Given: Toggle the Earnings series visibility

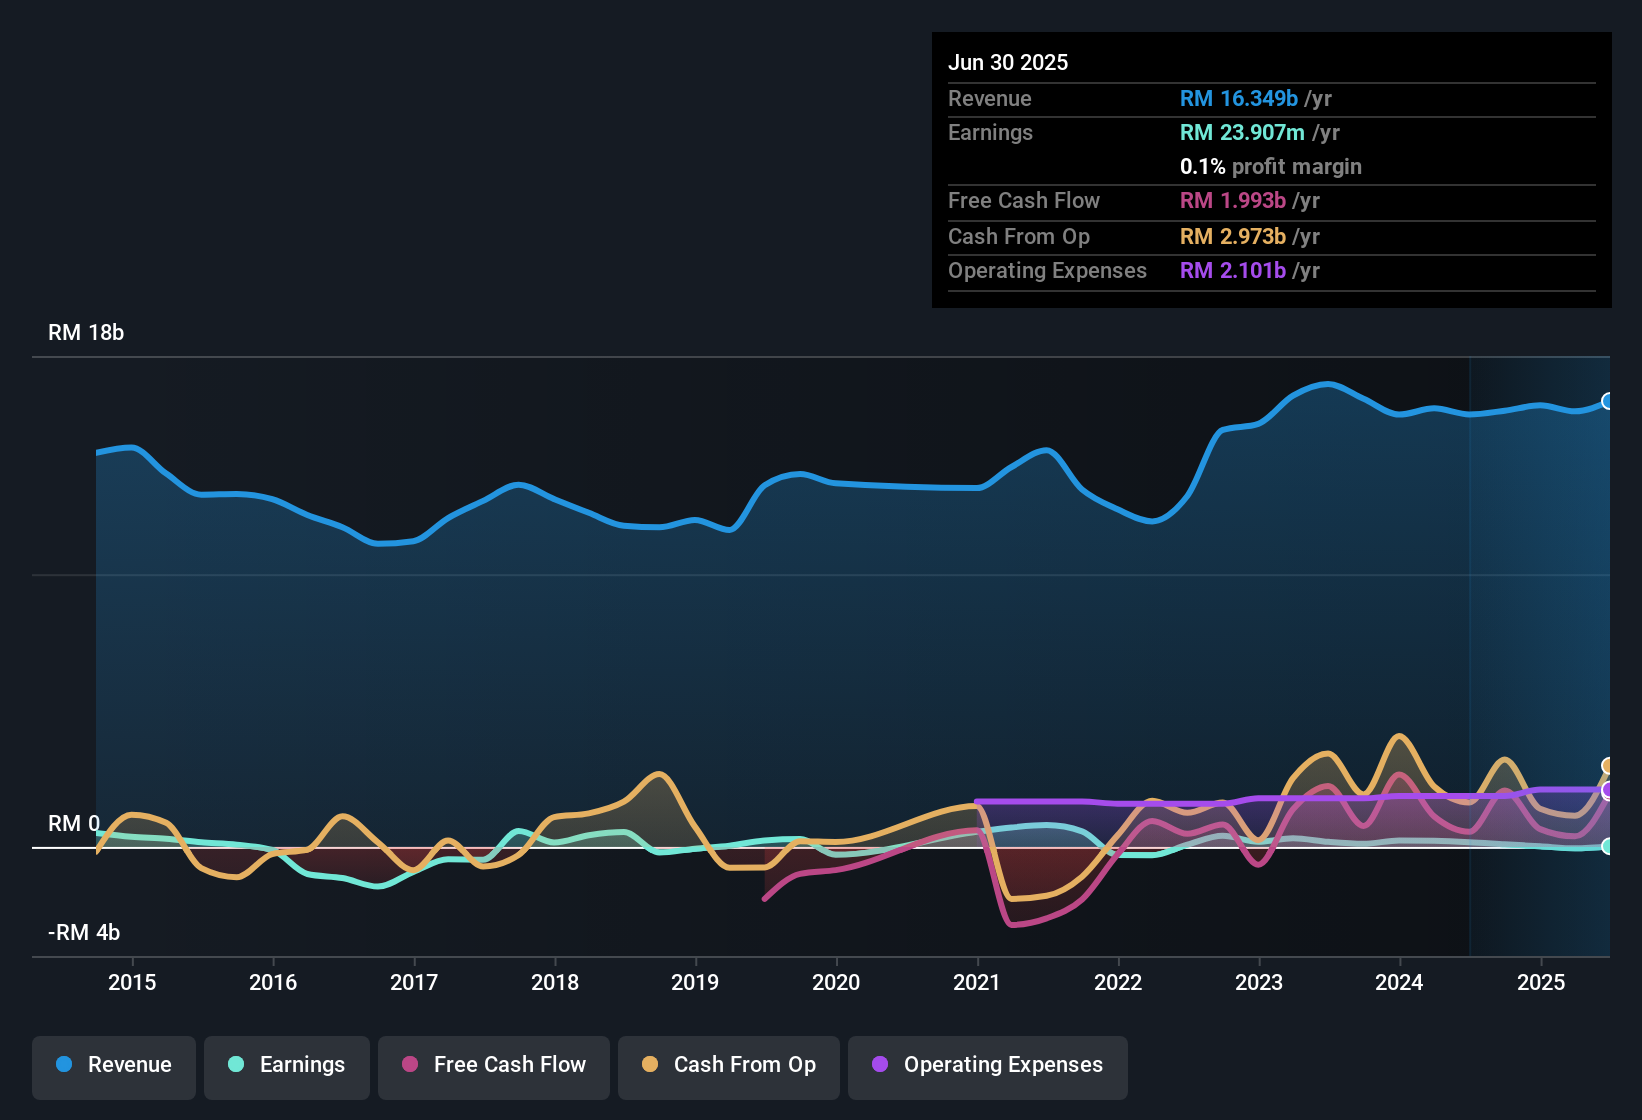Looking at the screenshot, I should coord(286,1065).
